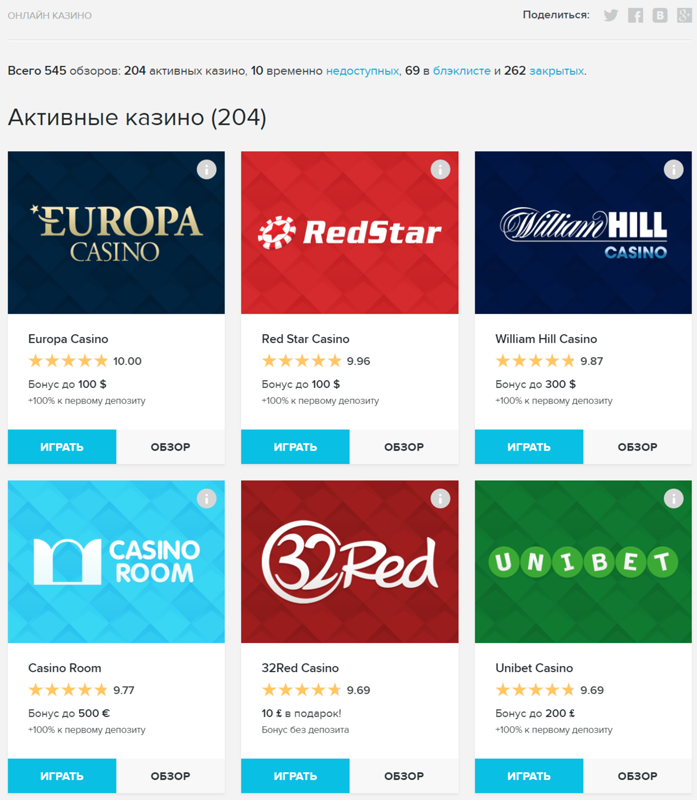Click the William Hill Casino title text
Screen dimensions: 697x800
tap(546, 339)
